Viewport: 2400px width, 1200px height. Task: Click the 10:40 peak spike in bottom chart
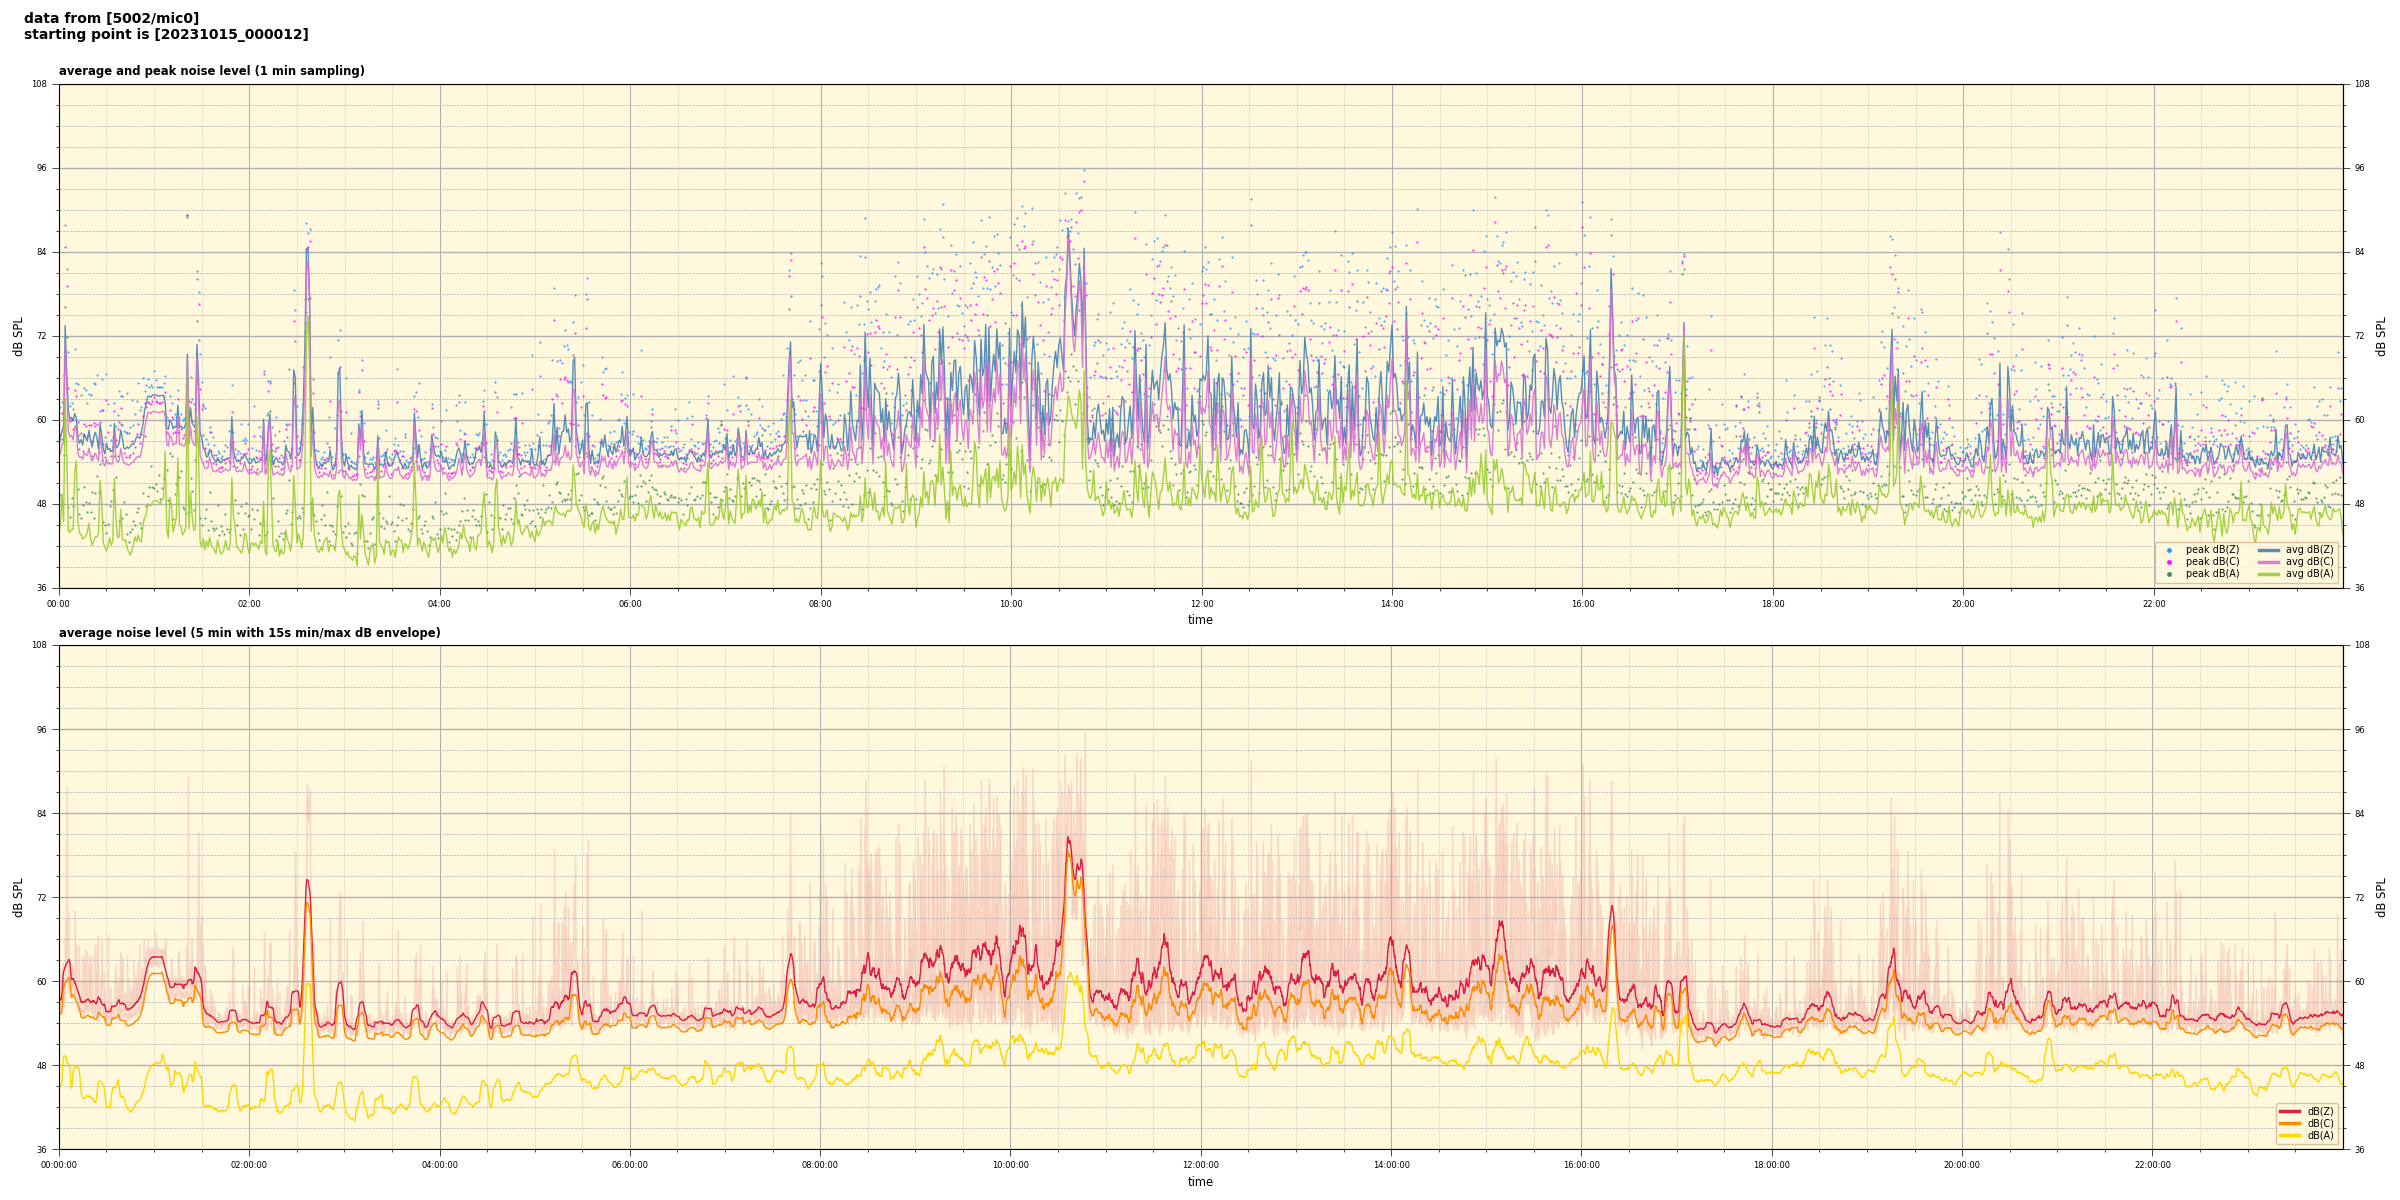coord(1068,838)
